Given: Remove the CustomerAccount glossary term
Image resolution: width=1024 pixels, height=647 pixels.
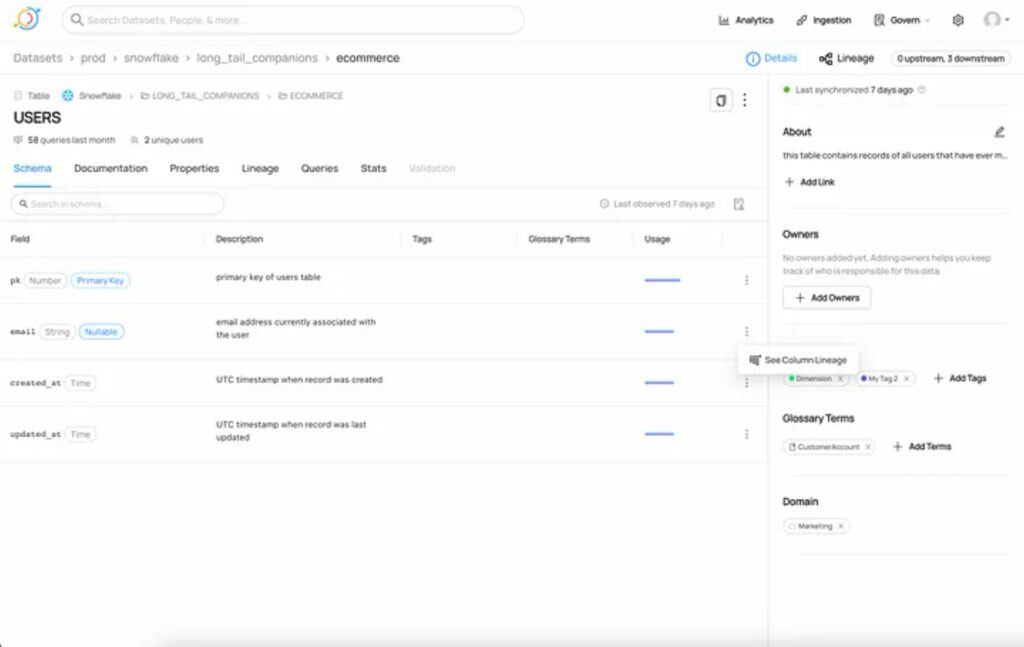Looking at the screenshot, I should tap(868, 446).
